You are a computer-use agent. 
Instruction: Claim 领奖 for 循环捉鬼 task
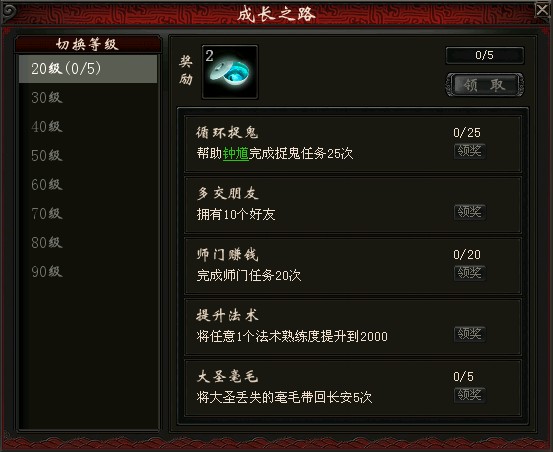470,151
